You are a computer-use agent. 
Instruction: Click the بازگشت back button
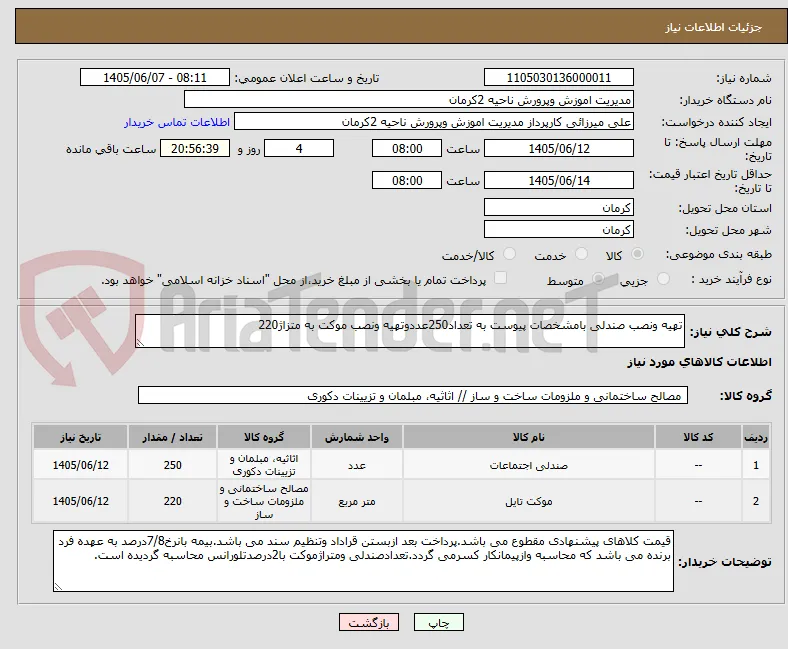tap(369, 622)
